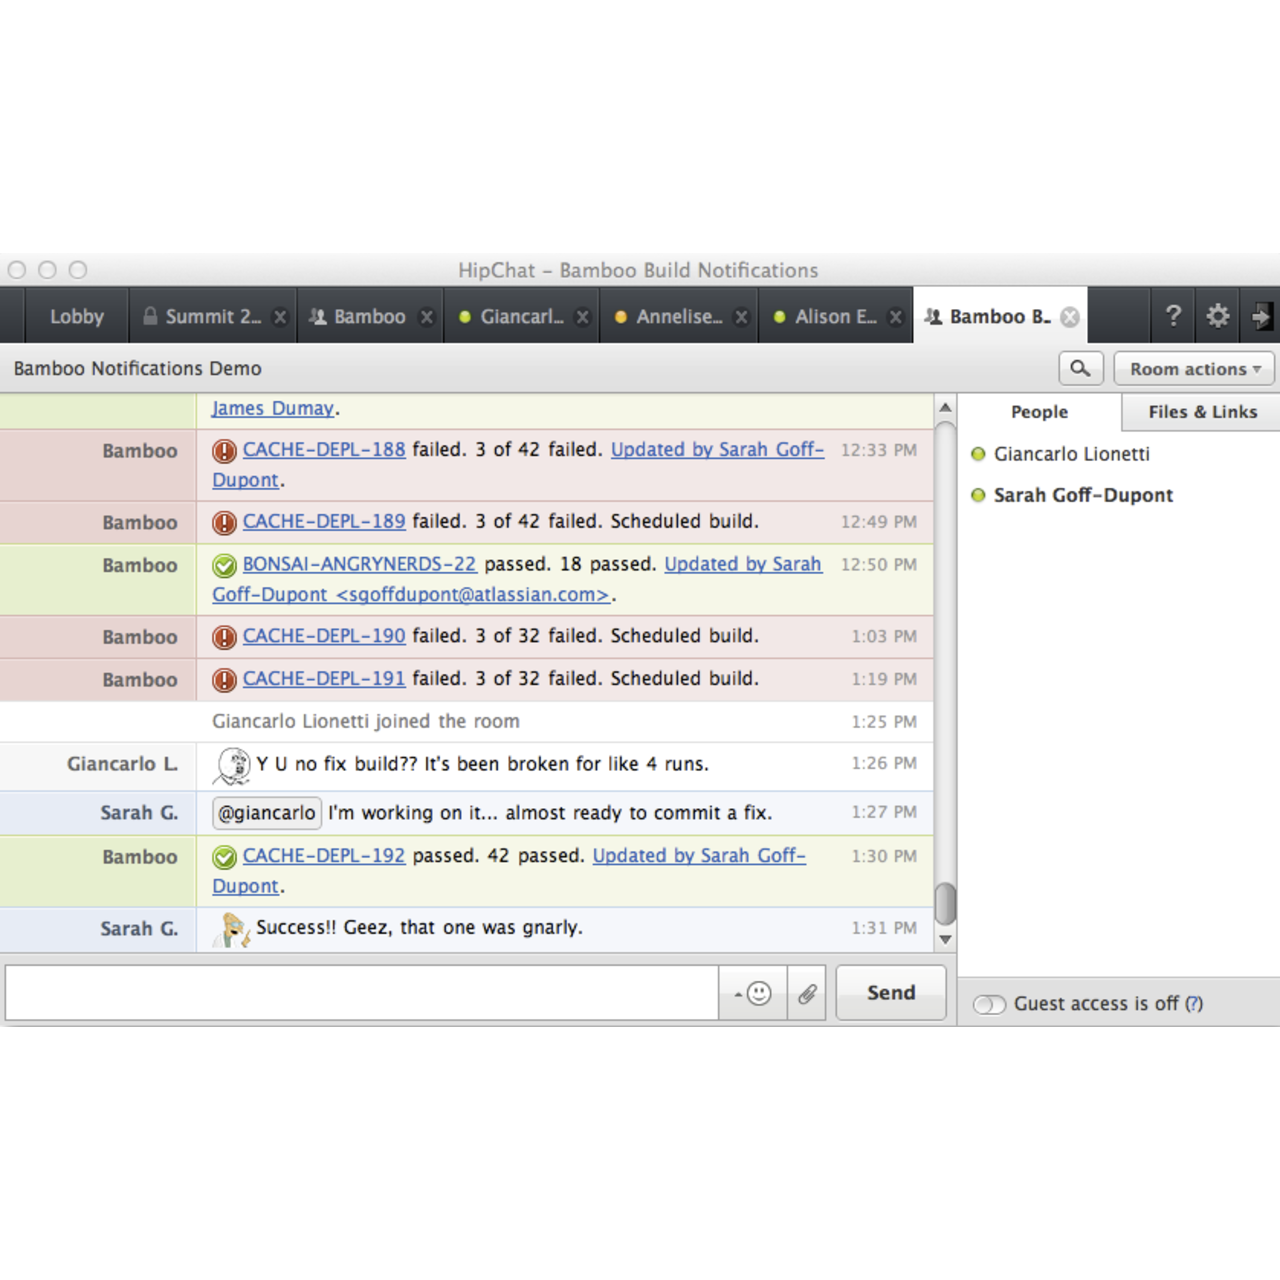Click the Y U NO meme emoticon

tap(232, 766)
